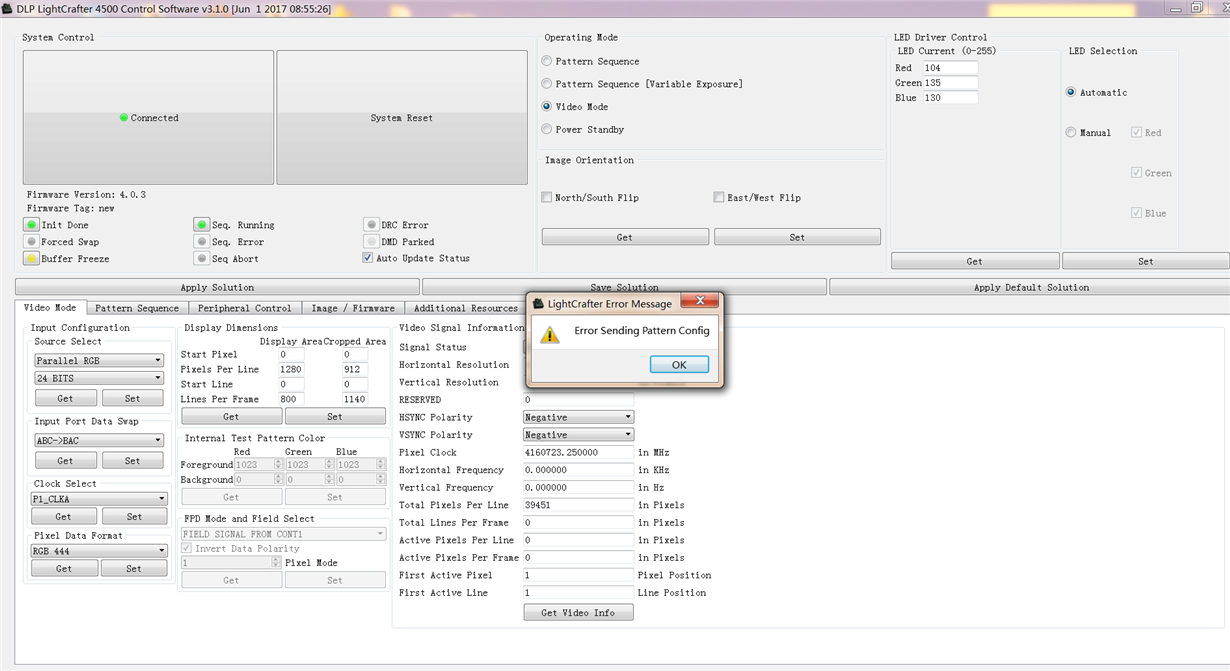The image size is (1230, 671).
Task: Click the Seq Abort status LED
Action: 202,259
